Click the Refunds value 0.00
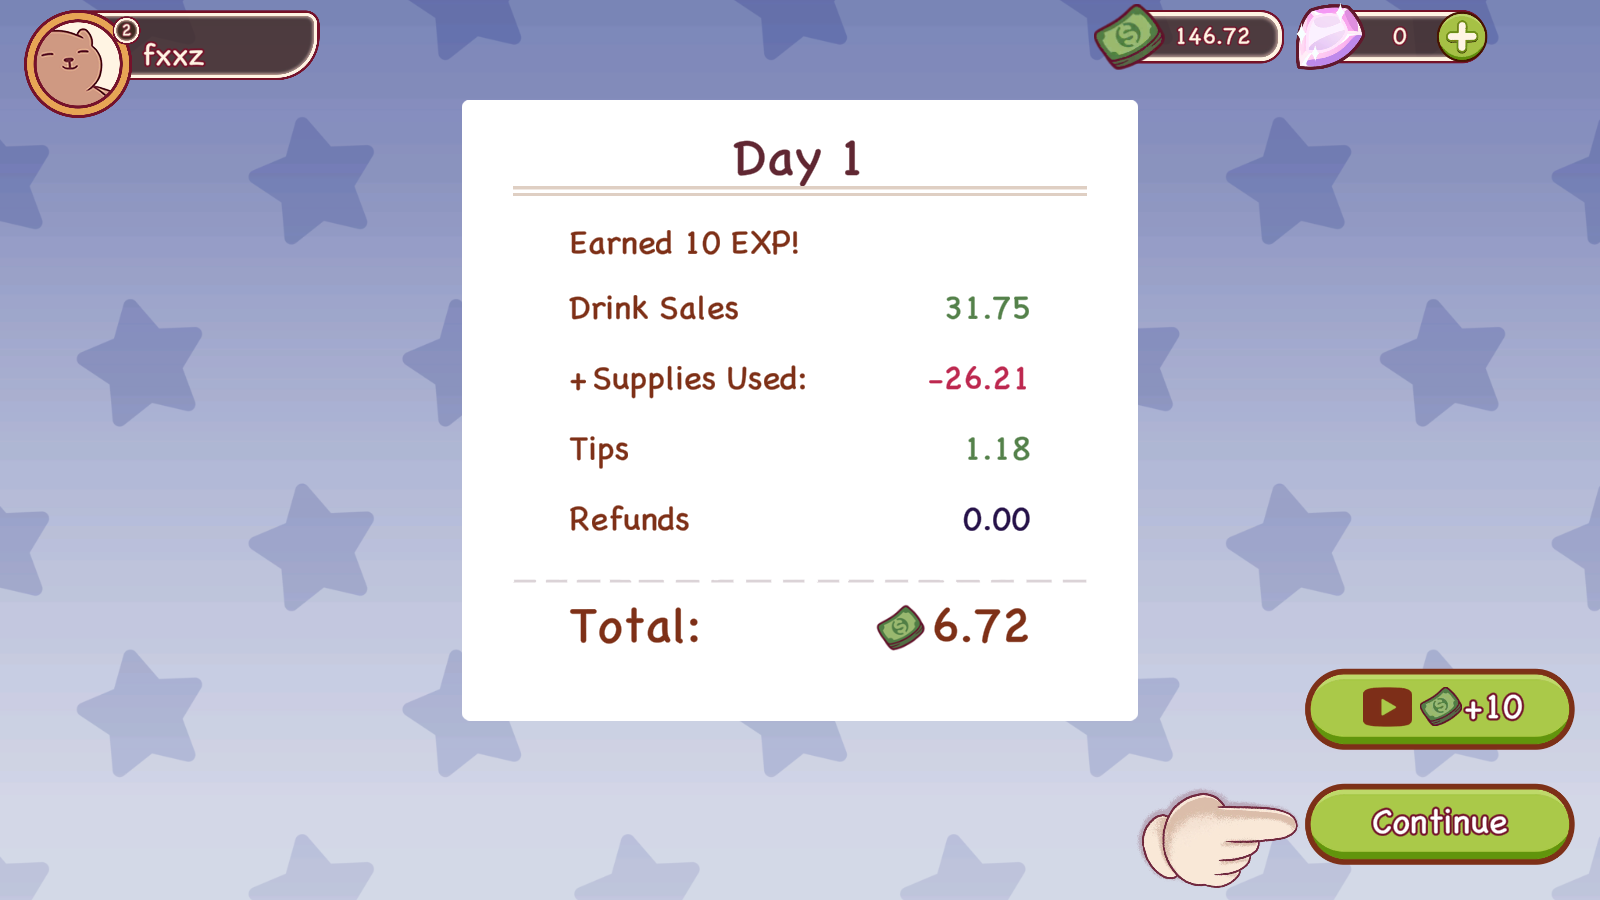 [996, 519]
